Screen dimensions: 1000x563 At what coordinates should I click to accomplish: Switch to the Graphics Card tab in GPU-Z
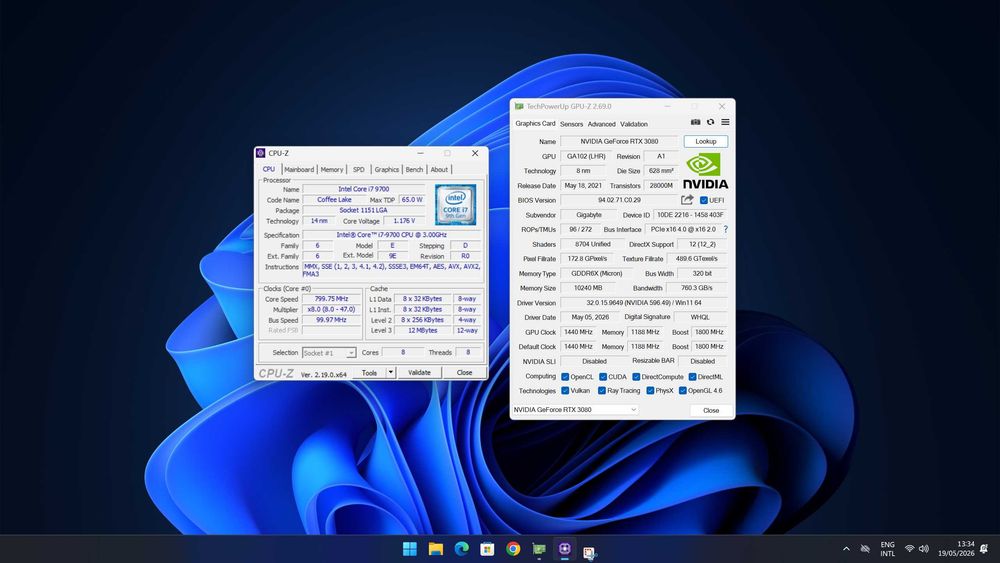(x=535, y=124)
